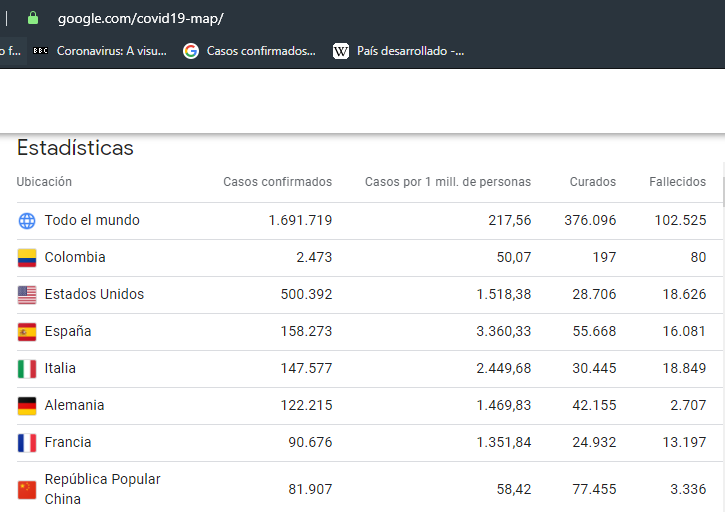Click Francia confirmed cases 90.676
Image resolution: width=725 pixels, height=512 pixels.
[x=310, y=442]
